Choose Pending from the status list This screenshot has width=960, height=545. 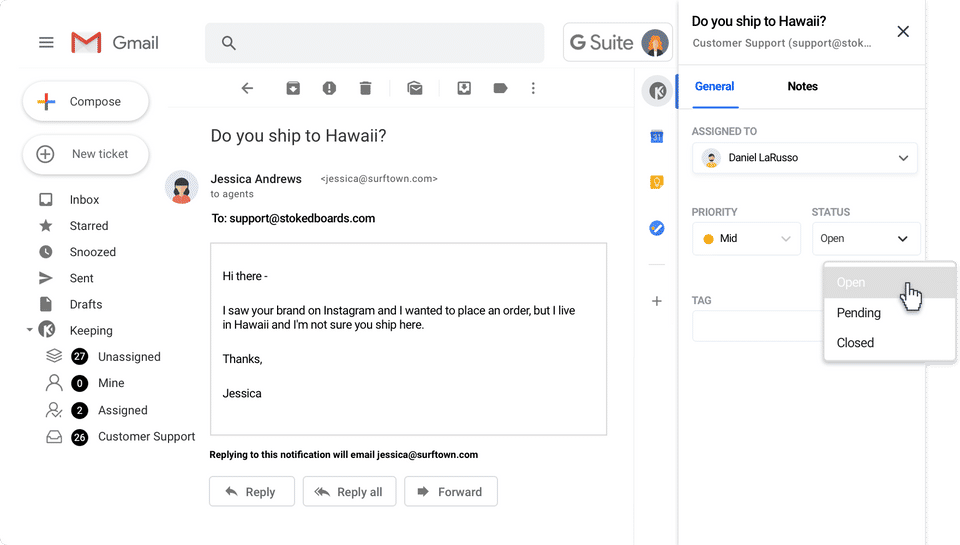click(858, 313)
